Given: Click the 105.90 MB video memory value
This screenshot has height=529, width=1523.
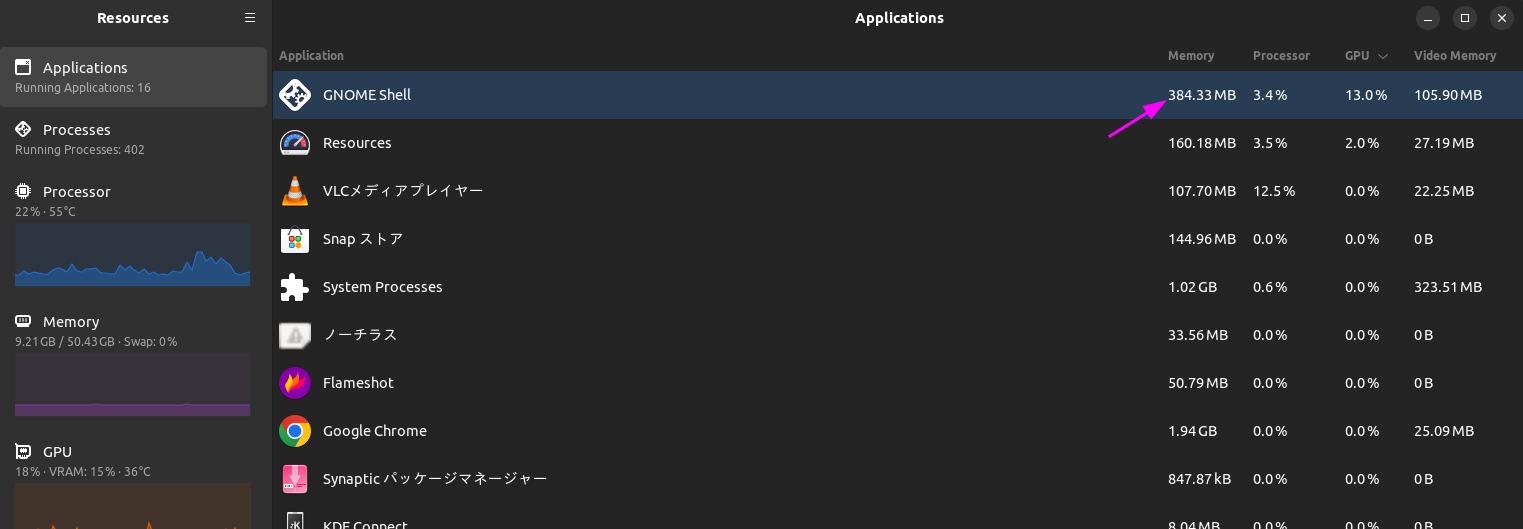Looking at the screenshot, I should (x=1448, y=95).
